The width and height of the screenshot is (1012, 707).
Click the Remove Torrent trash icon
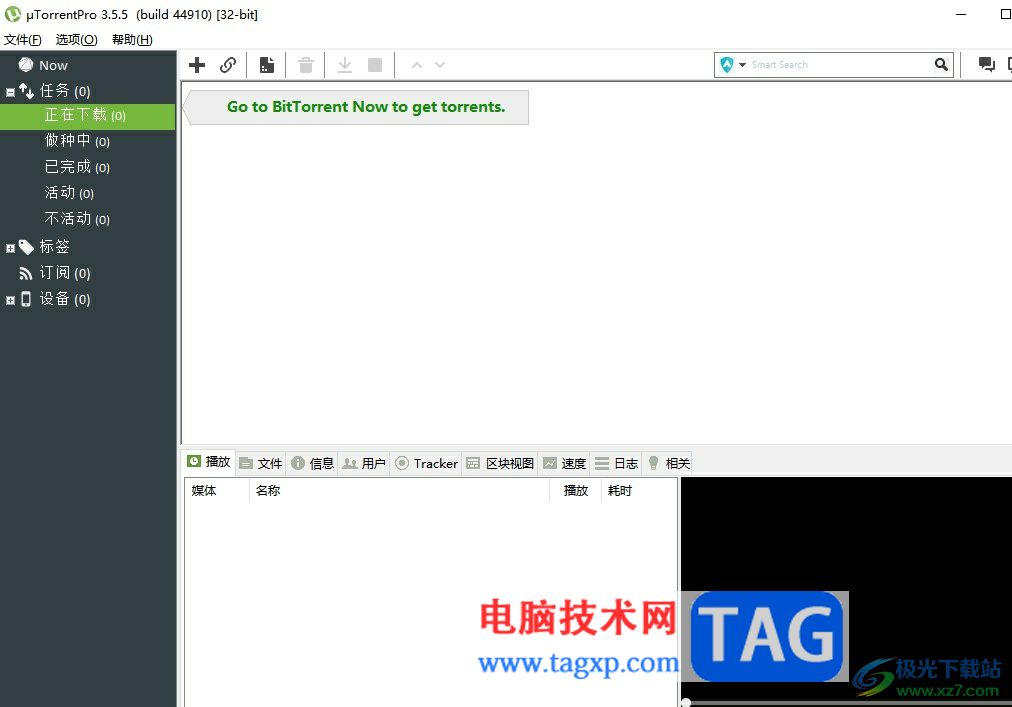[306, 65]
